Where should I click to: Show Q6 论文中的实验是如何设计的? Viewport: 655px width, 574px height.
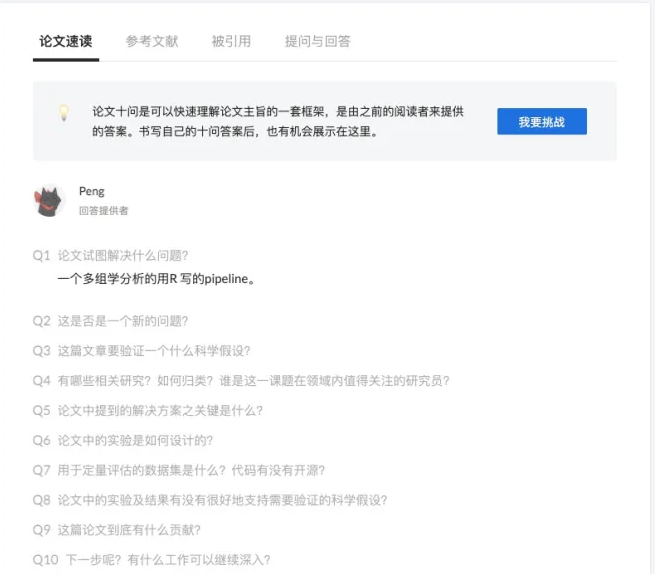[x=135, y=440]
